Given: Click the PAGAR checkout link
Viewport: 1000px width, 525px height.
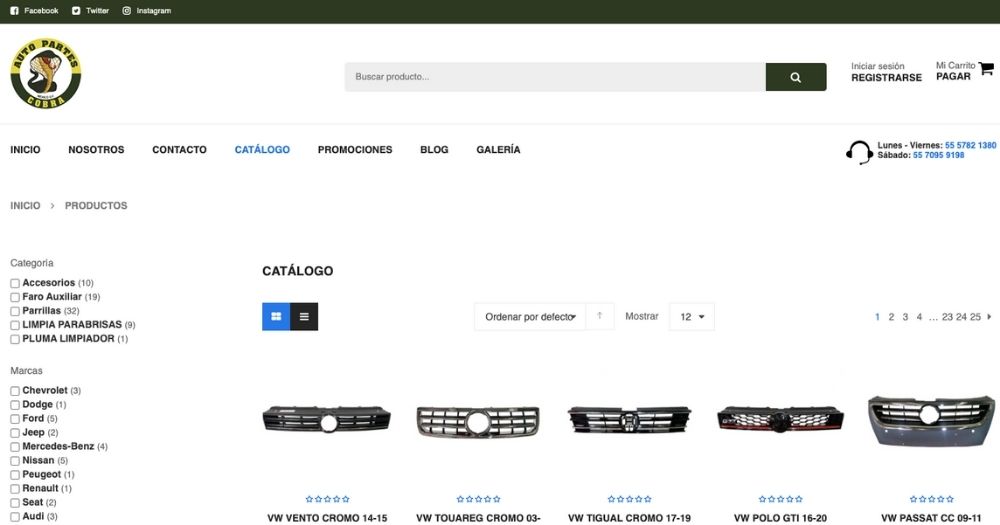Looking at the screenshot, I should point(953,77).
